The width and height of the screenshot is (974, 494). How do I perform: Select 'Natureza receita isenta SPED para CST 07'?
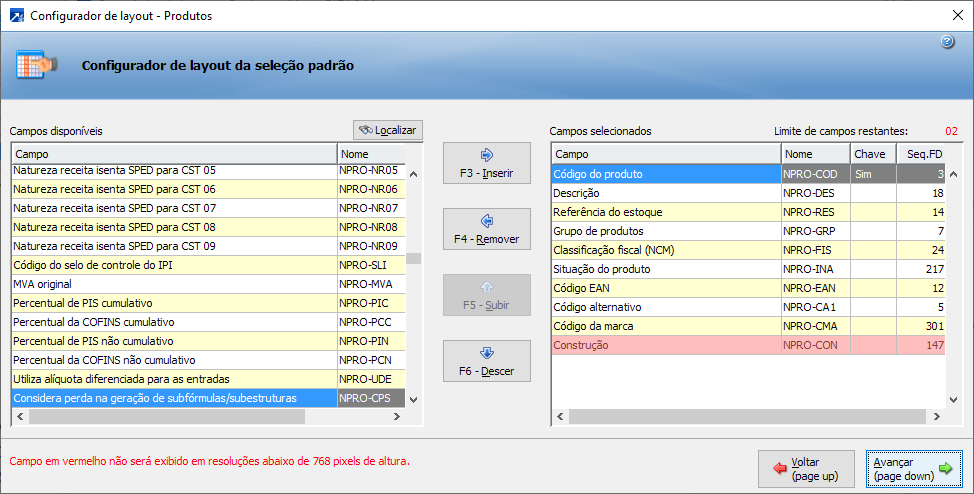(x=209, y=208)
